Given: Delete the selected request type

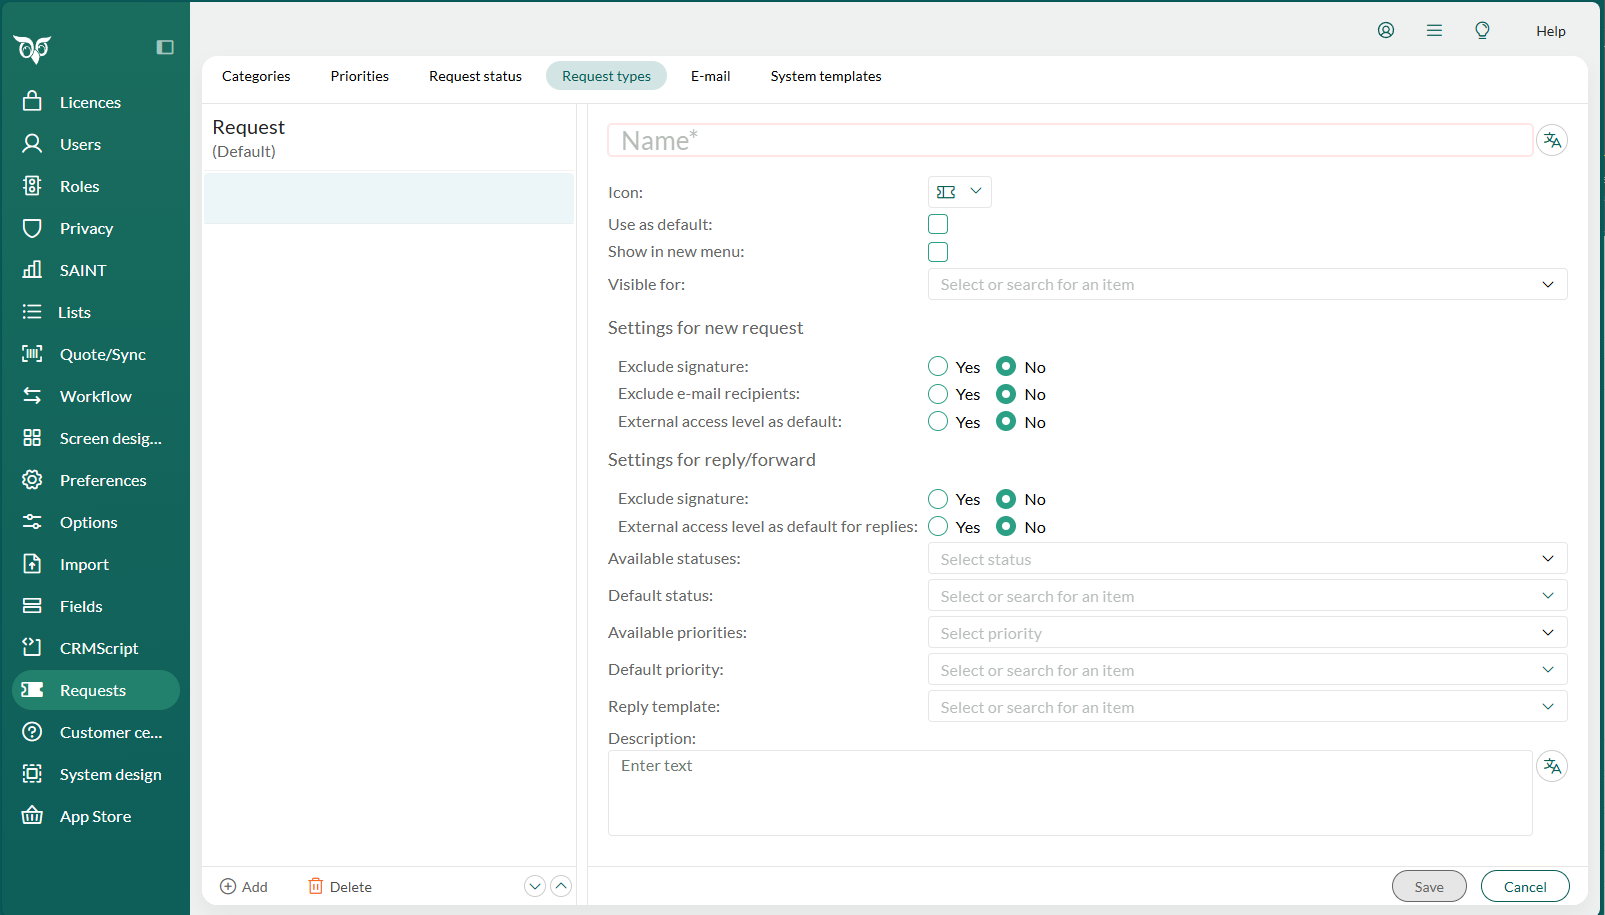Looking at the screenshot, I should 340,886.
